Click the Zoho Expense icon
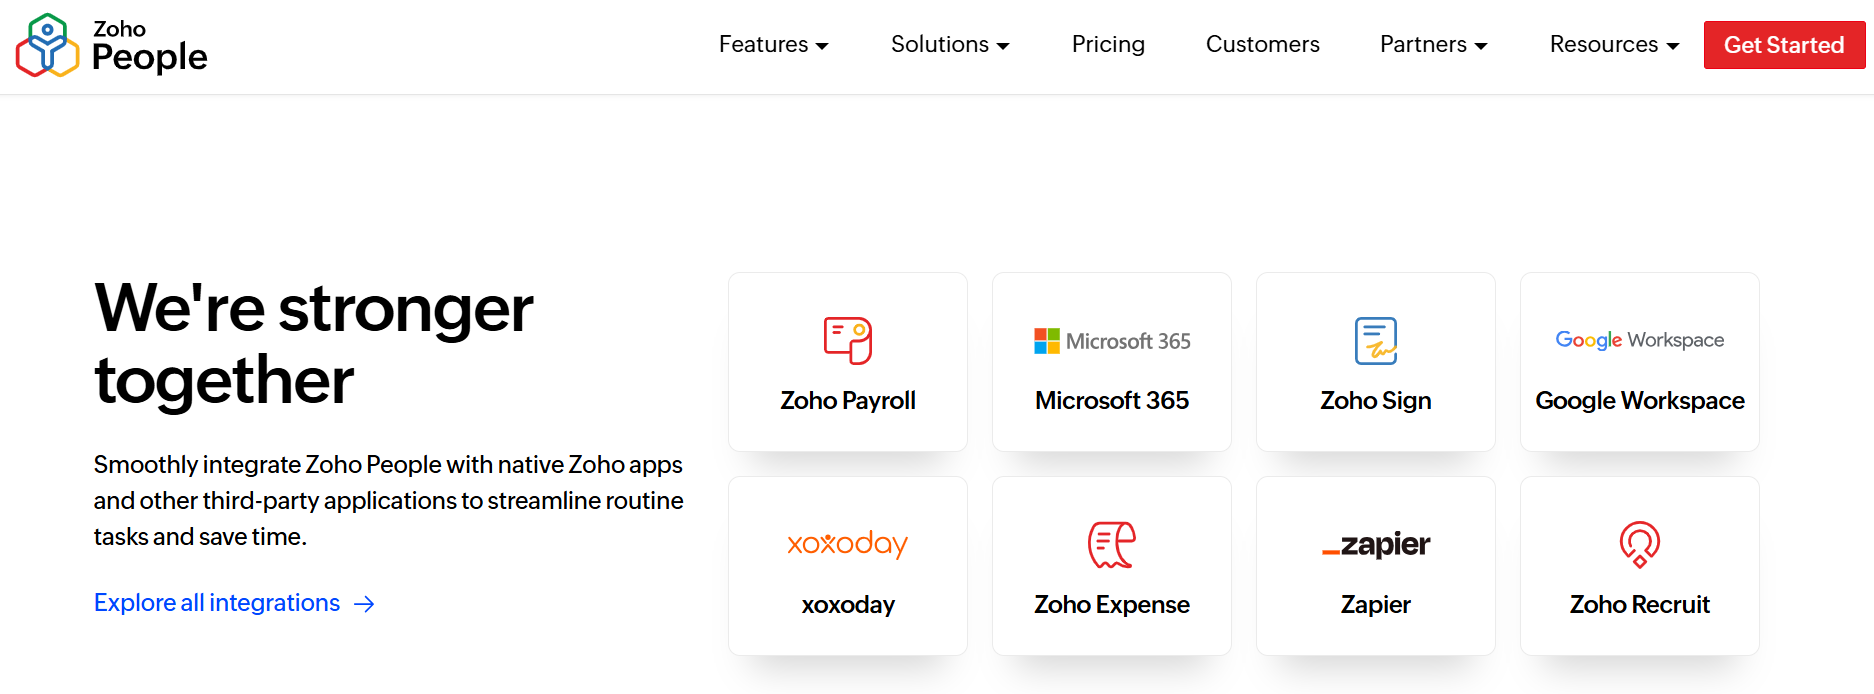This screenshot has height=694, width=1874. point(1111,545)
